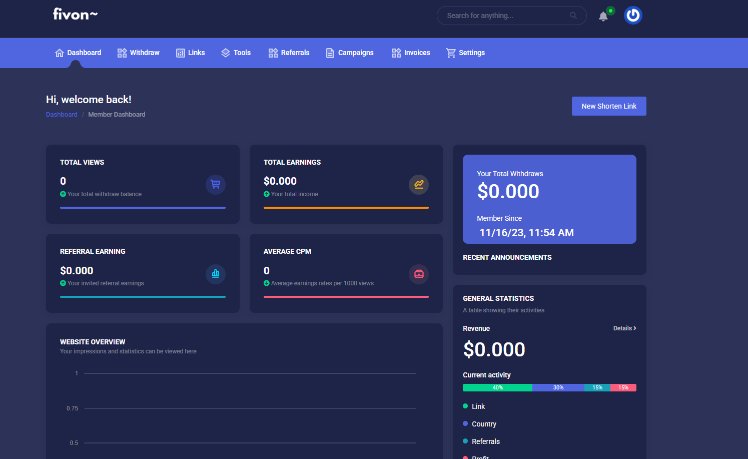Click the Average CPM icon
This screenshot has height=459, width=748.
(x=419, y=274)
